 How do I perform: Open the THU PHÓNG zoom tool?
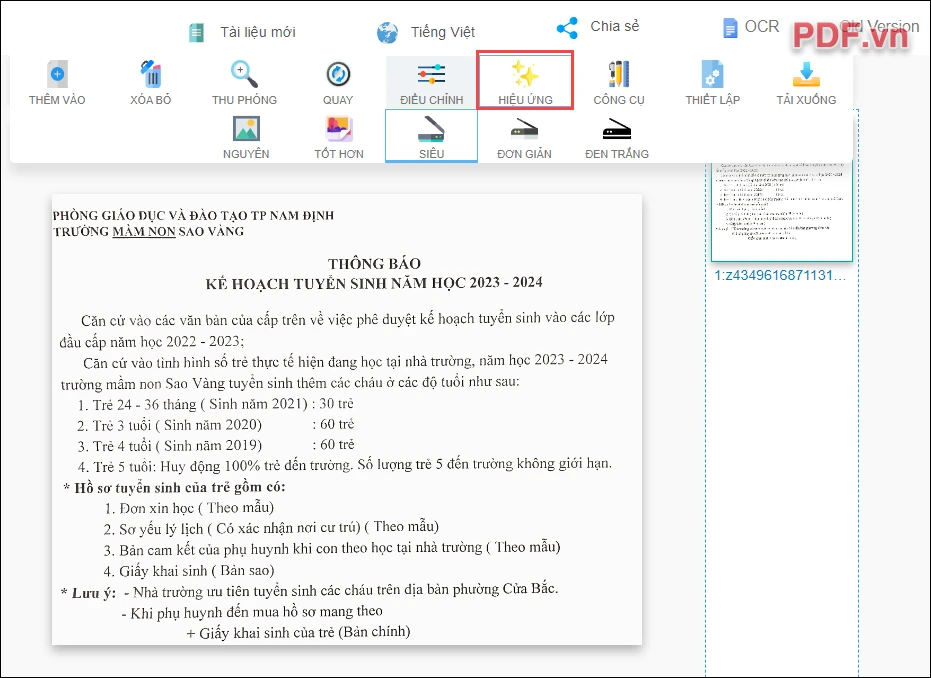[244, 83]
